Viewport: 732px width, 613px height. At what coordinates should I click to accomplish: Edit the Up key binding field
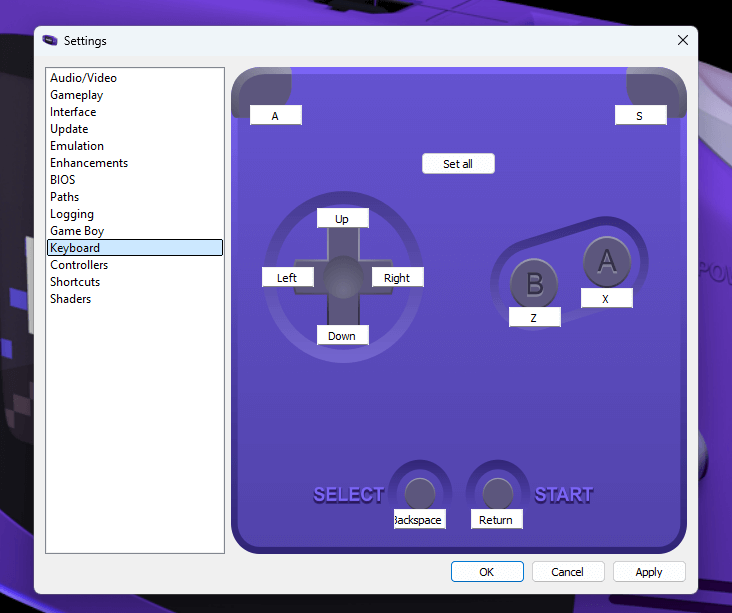click(x=342, y=219)
